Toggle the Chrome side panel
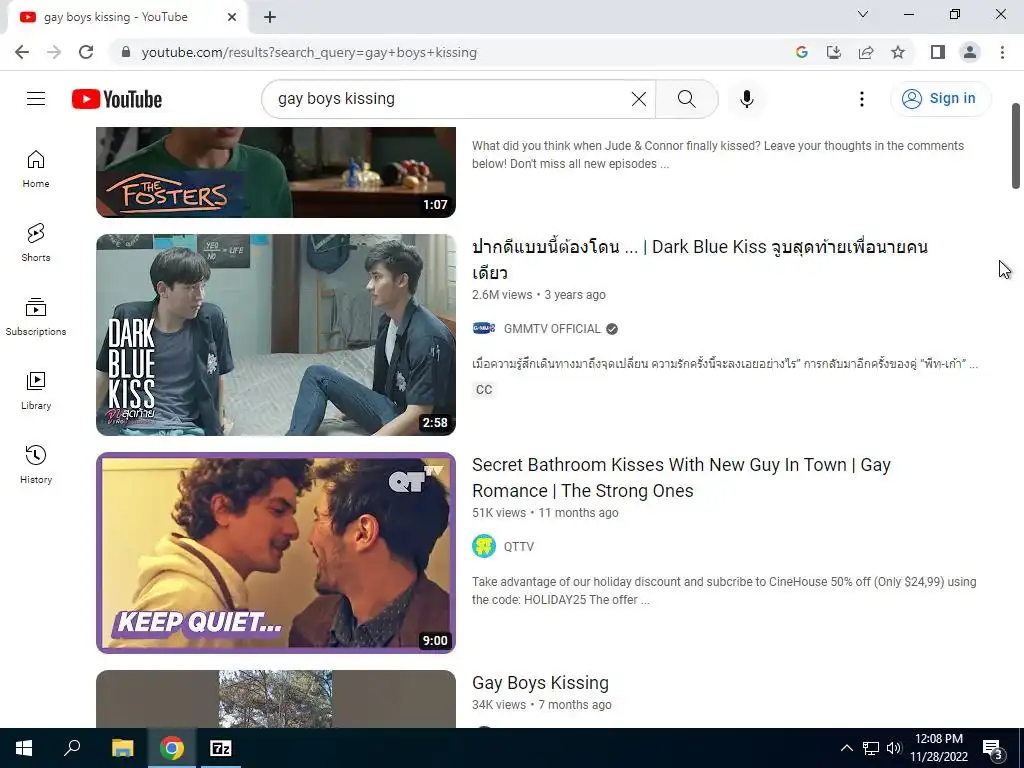The width and height of the screenshot is (1024, 768). (x=938, y=52)
